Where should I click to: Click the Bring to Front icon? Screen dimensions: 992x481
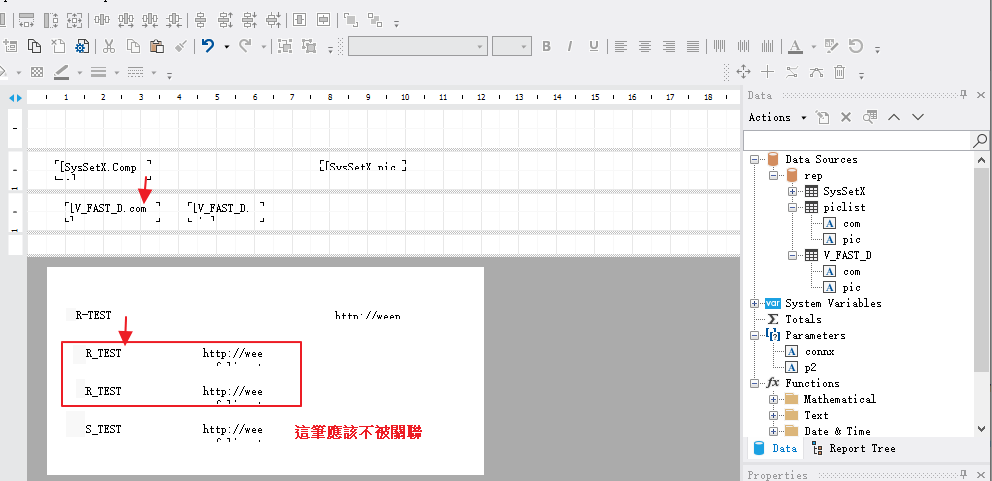click(350, 20)
